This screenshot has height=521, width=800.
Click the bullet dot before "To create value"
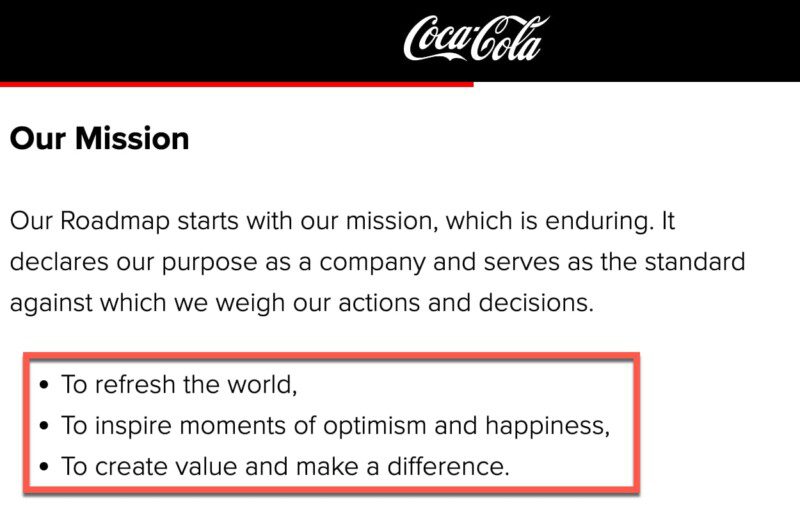(x=44, y=467)
